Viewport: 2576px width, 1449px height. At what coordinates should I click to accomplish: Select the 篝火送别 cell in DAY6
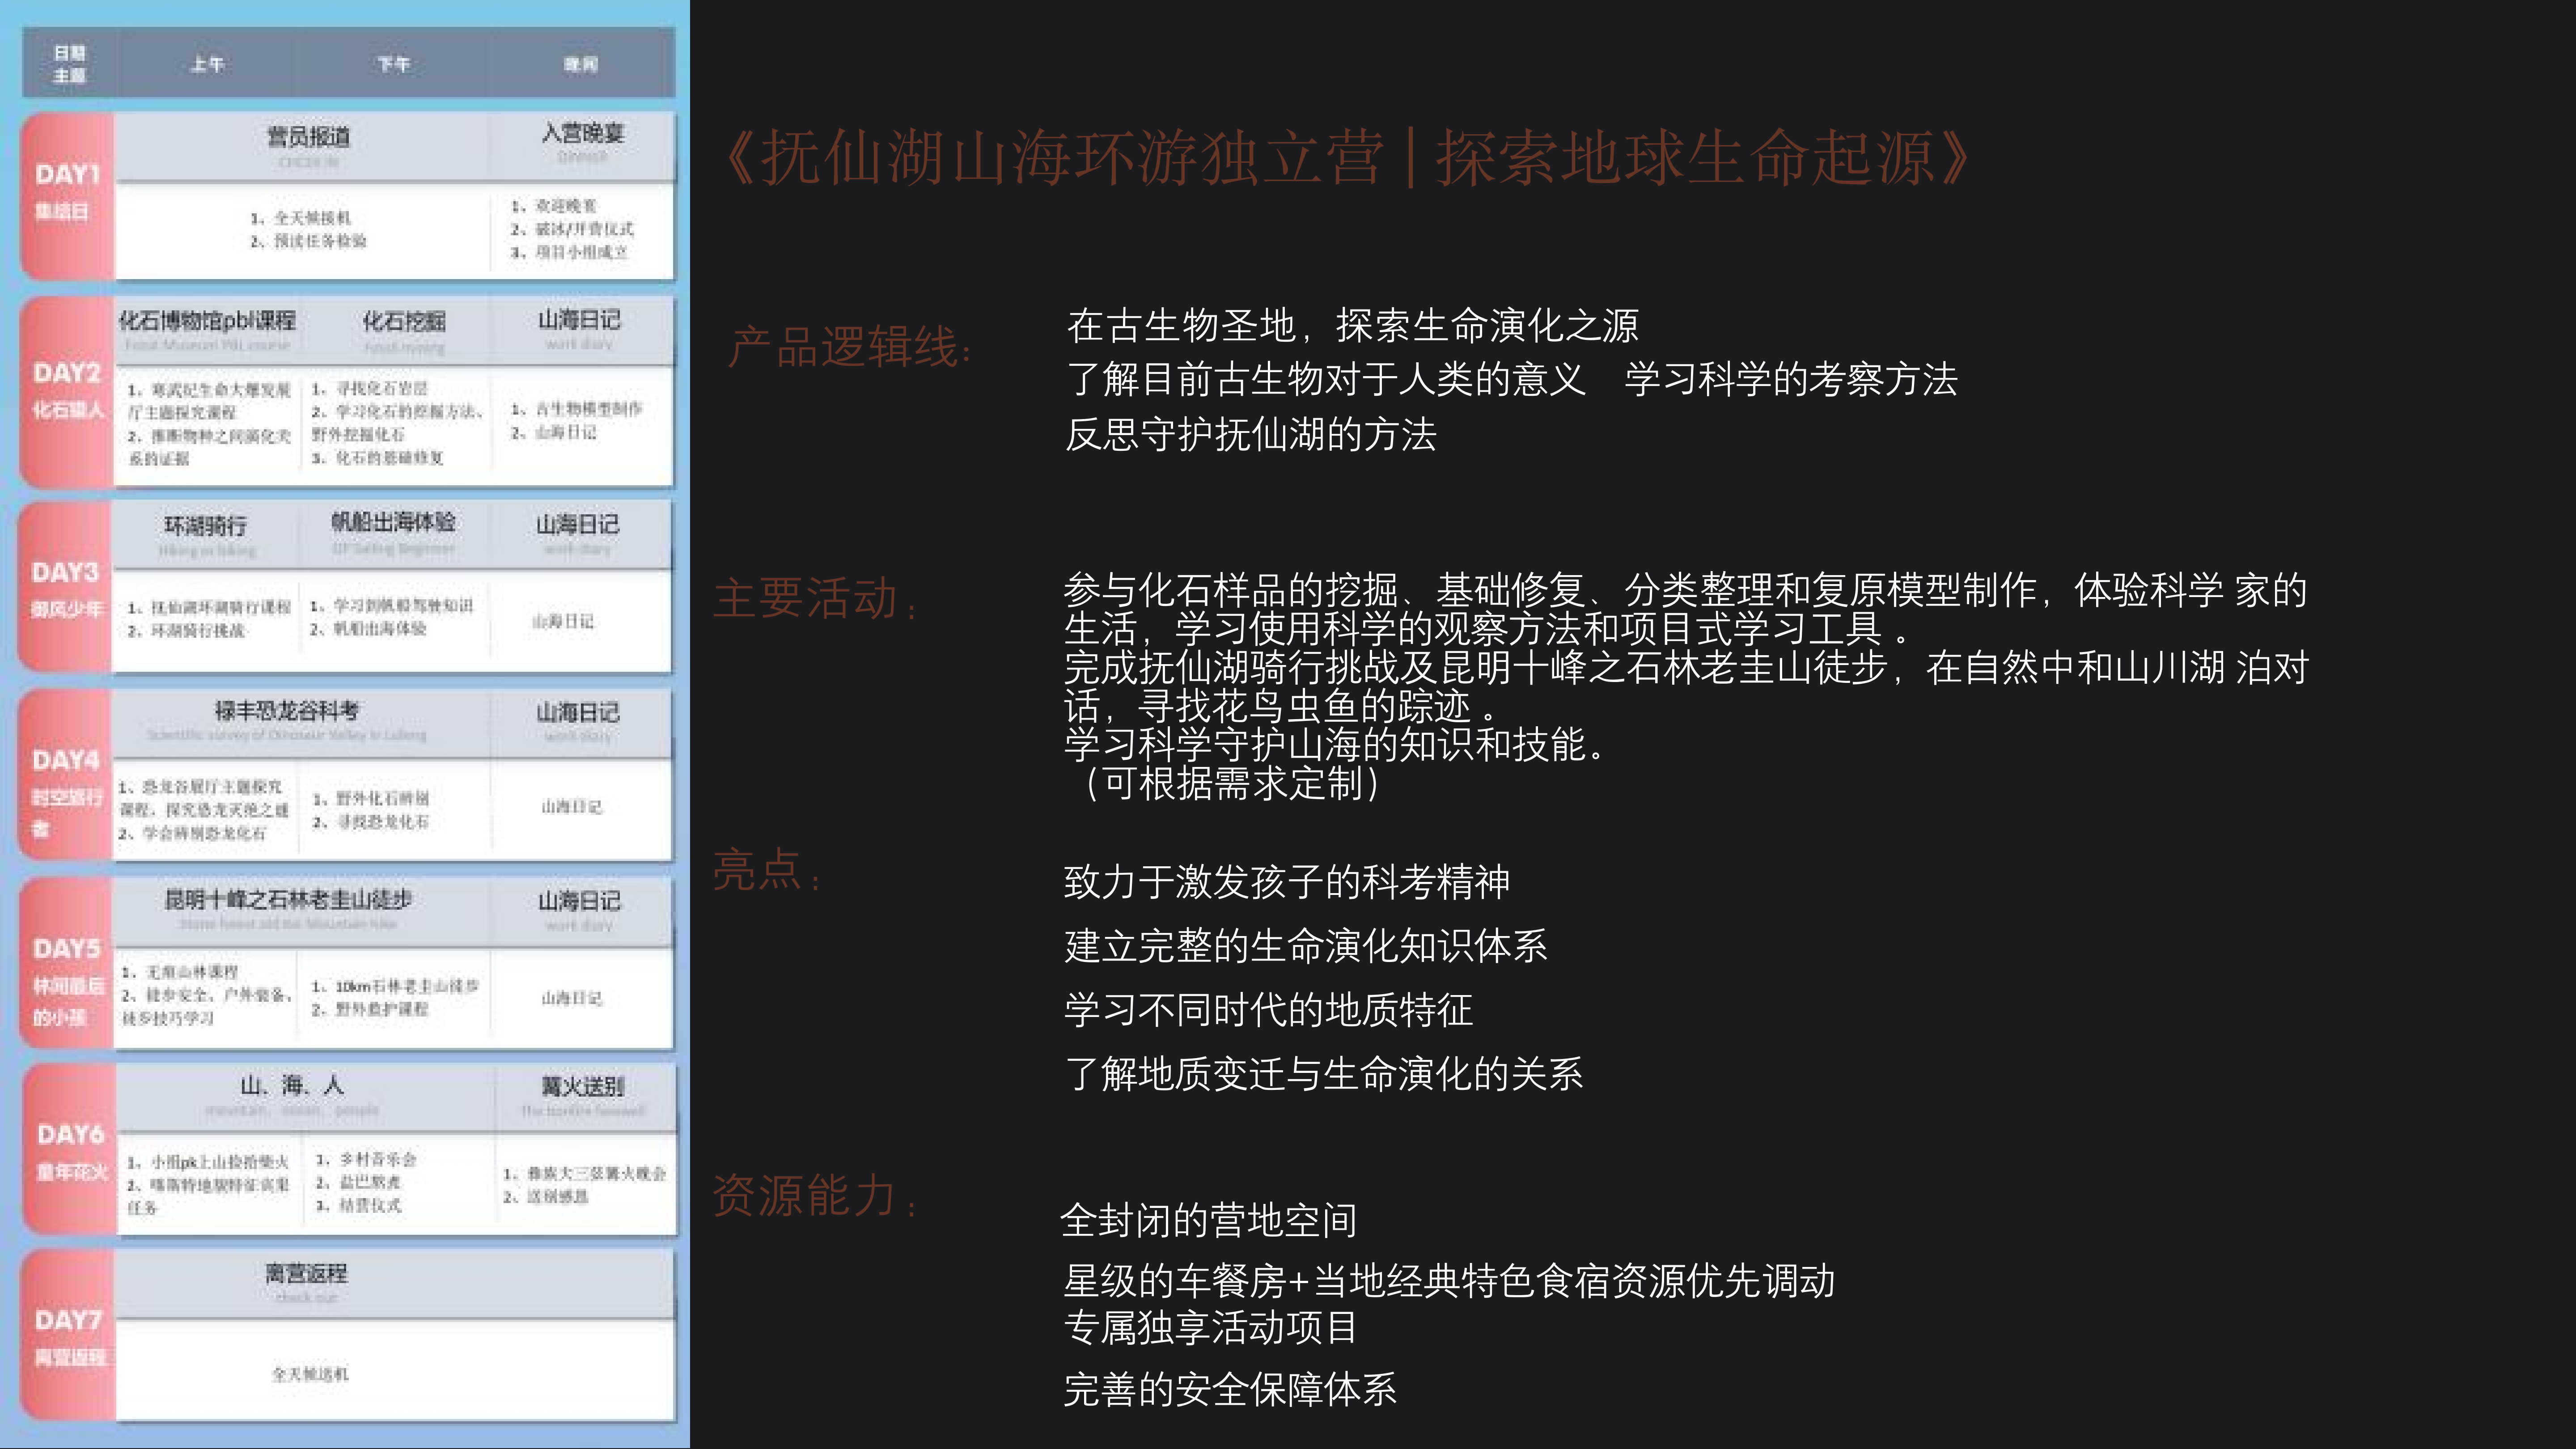click(583, 1087)
